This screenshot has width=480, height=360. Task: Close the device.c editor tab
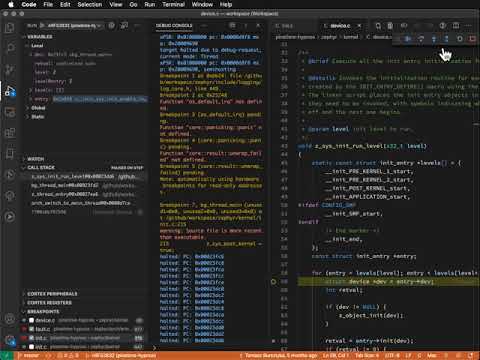coord(359,26)
